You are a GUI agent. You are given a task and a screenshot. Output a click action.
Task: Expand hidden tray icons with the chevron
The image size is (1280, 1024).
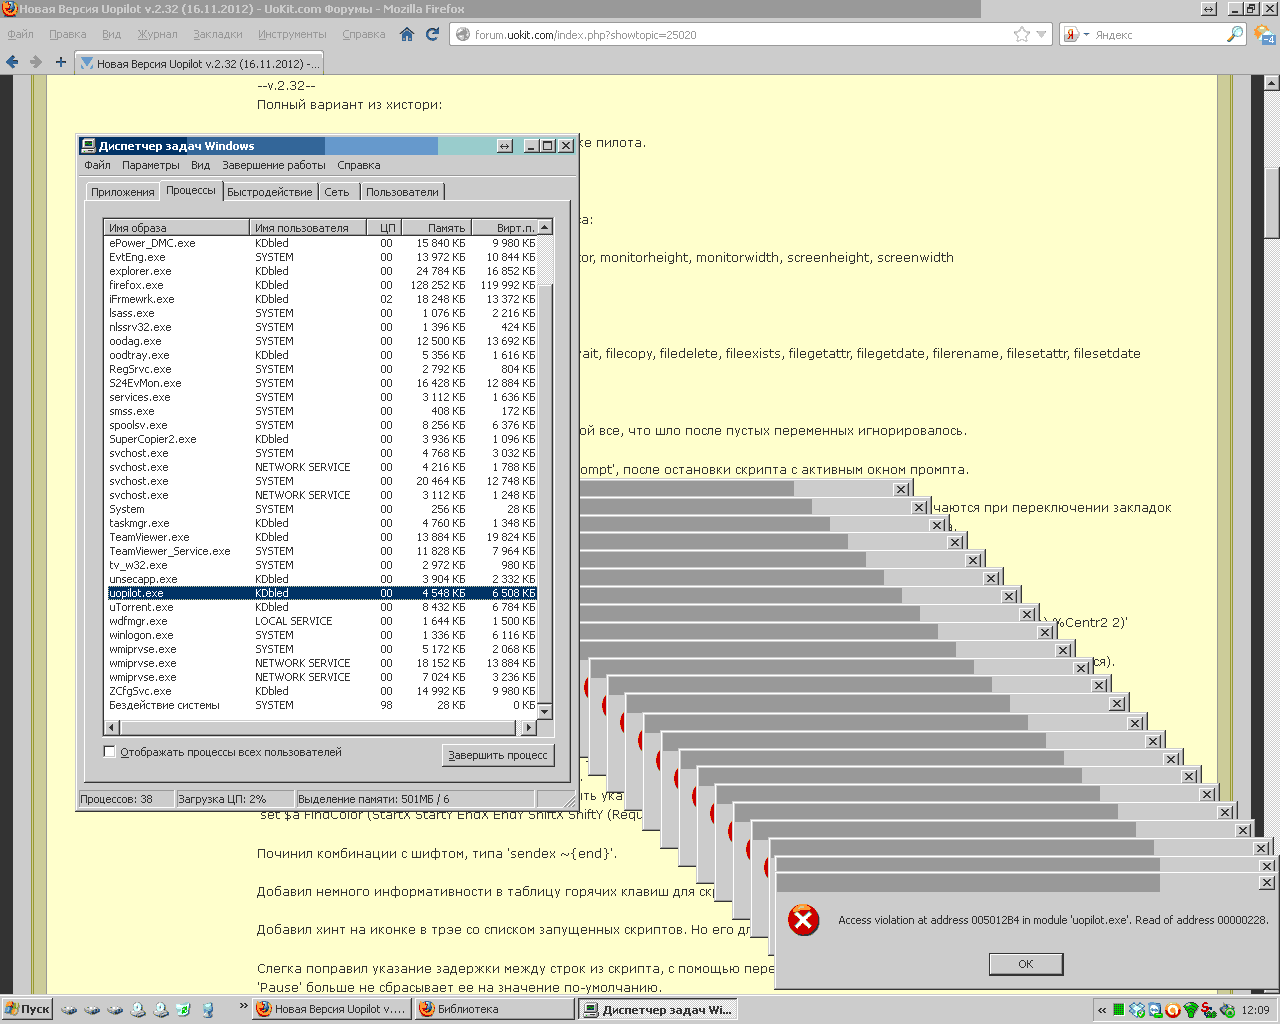1102,1010
